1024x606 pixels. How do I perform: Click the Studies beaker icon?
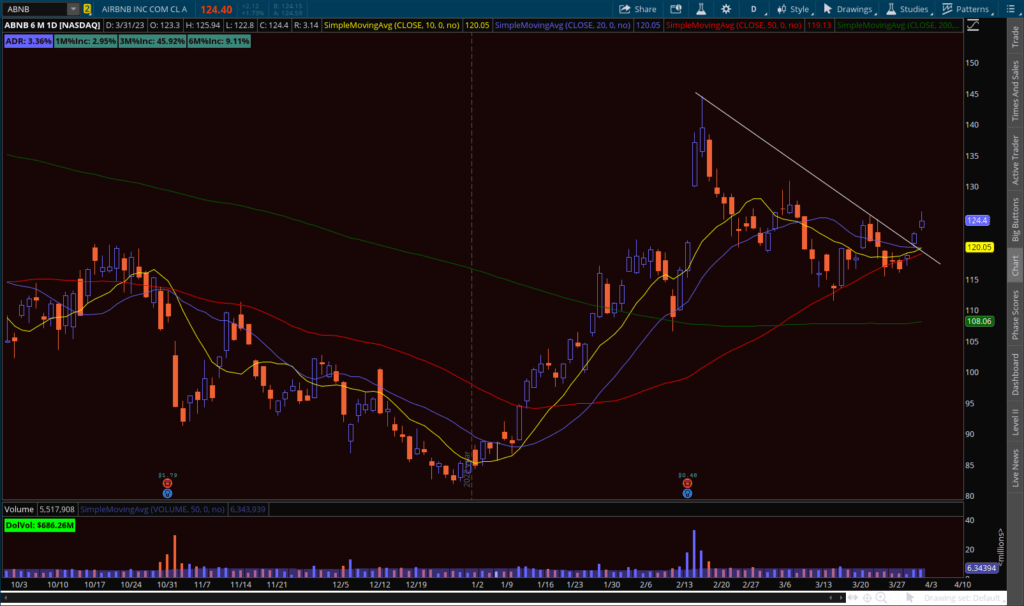pyautogui.click(x=891, y=8)
